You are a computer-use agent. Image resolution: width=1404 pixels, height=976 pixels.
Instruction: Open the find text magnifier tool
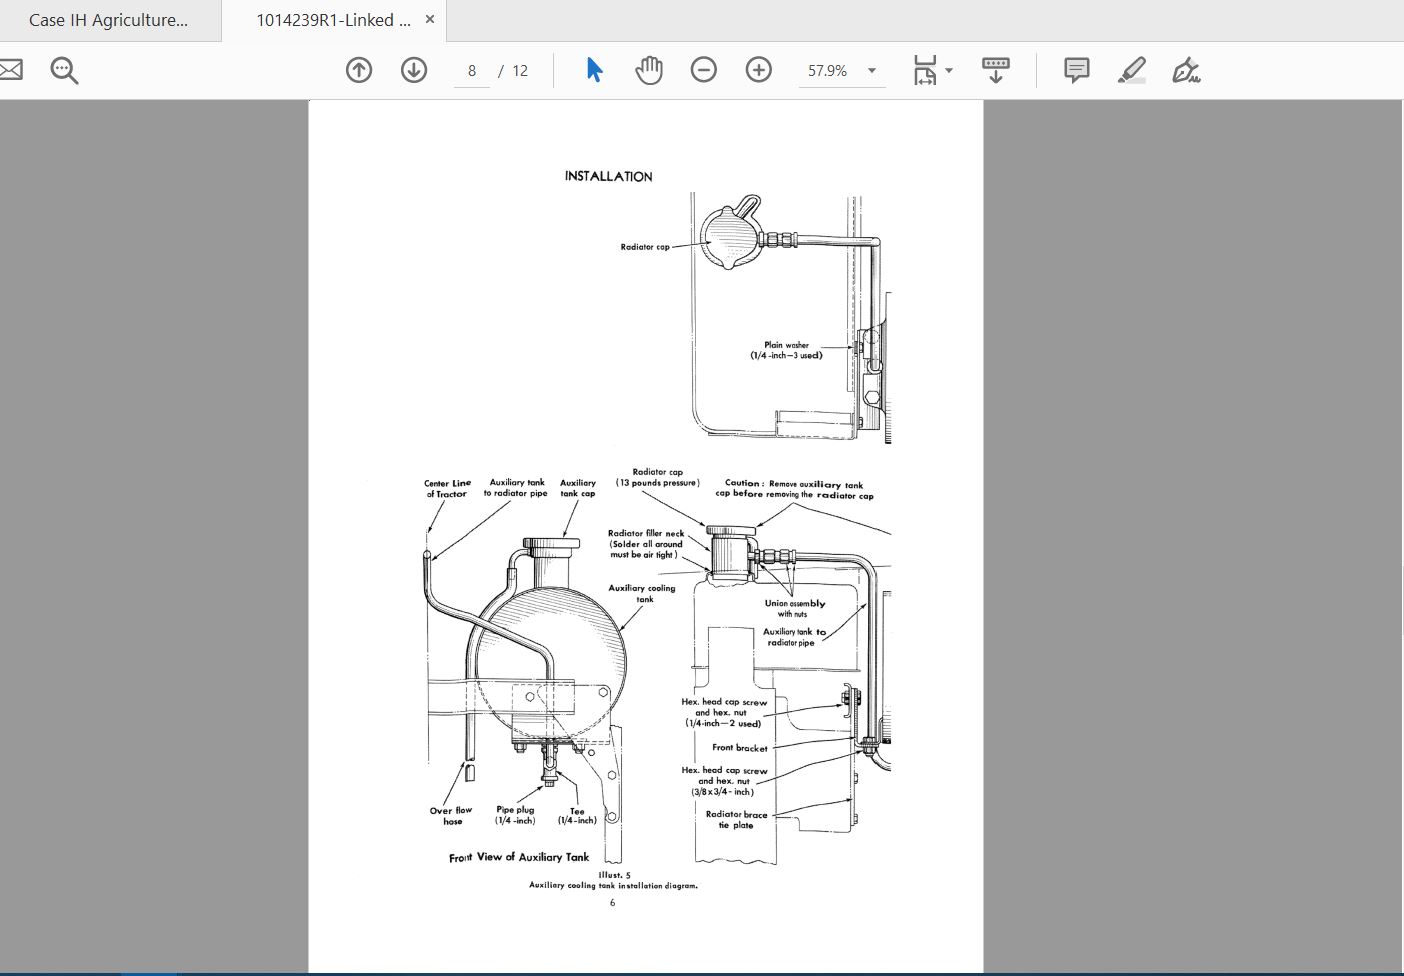(x=64, y=70)
